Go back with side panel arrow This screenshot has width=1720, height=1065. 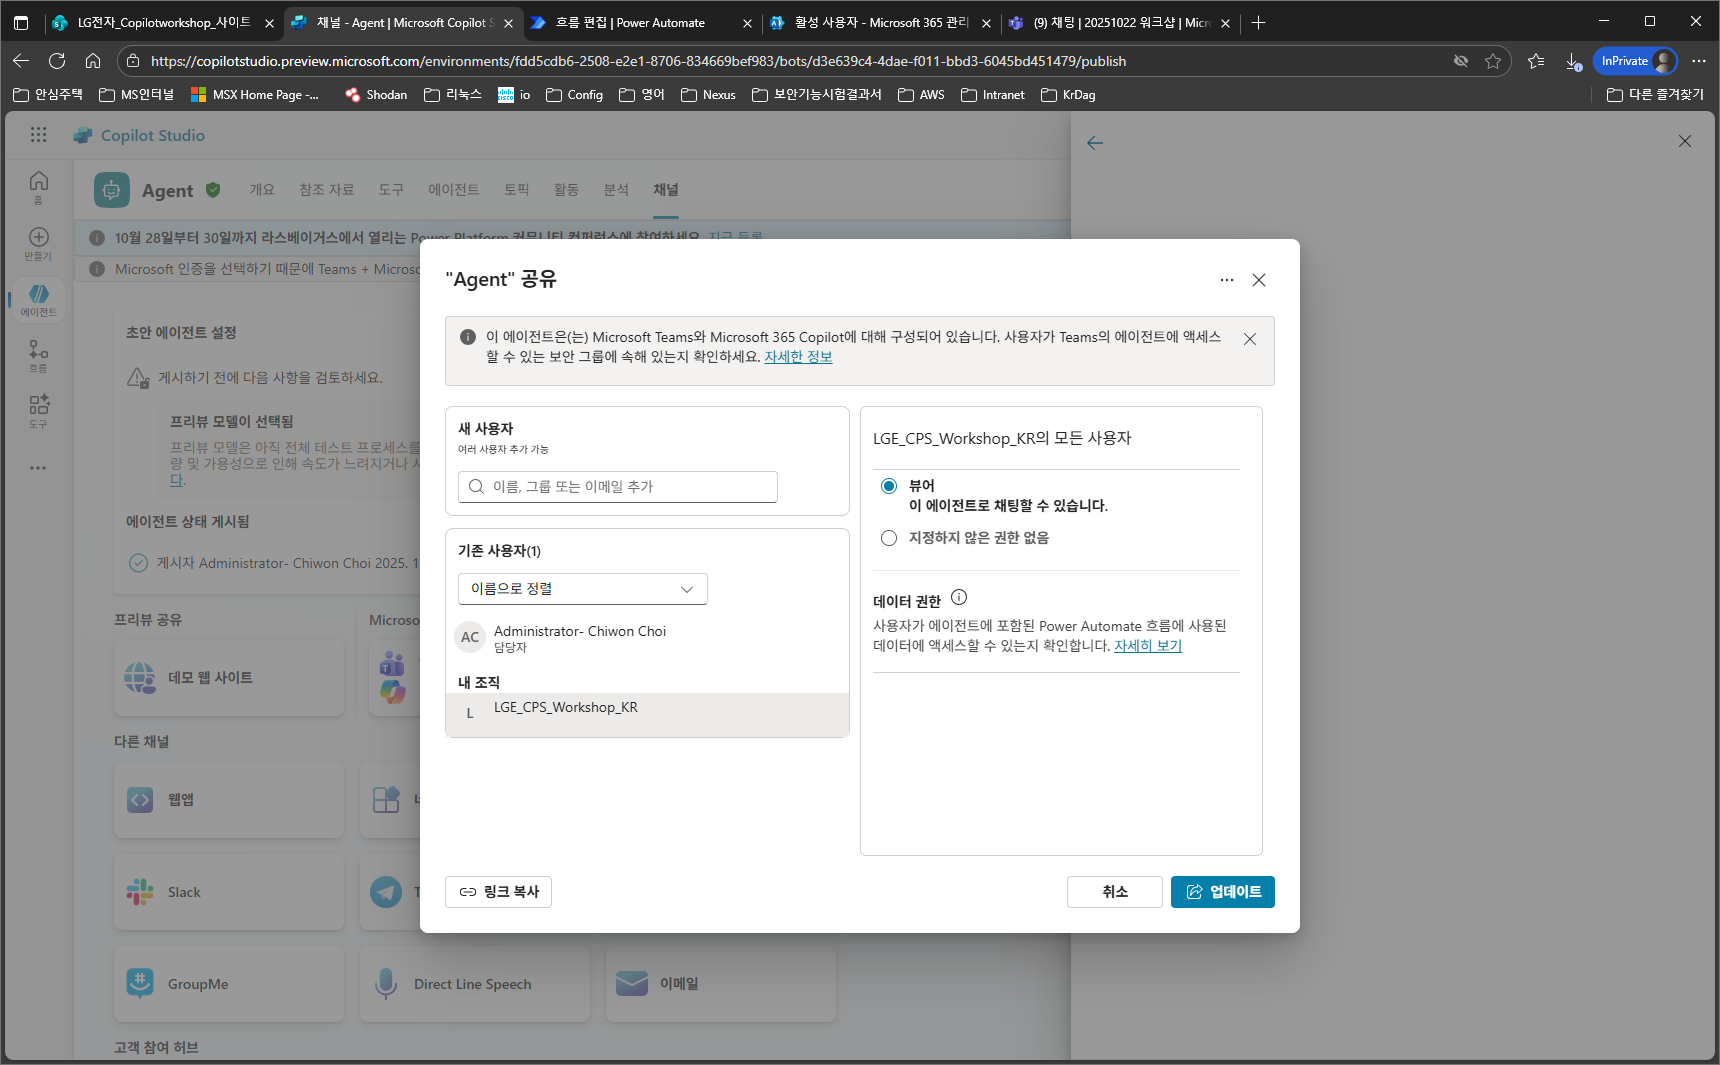[x=1095, y=143]
